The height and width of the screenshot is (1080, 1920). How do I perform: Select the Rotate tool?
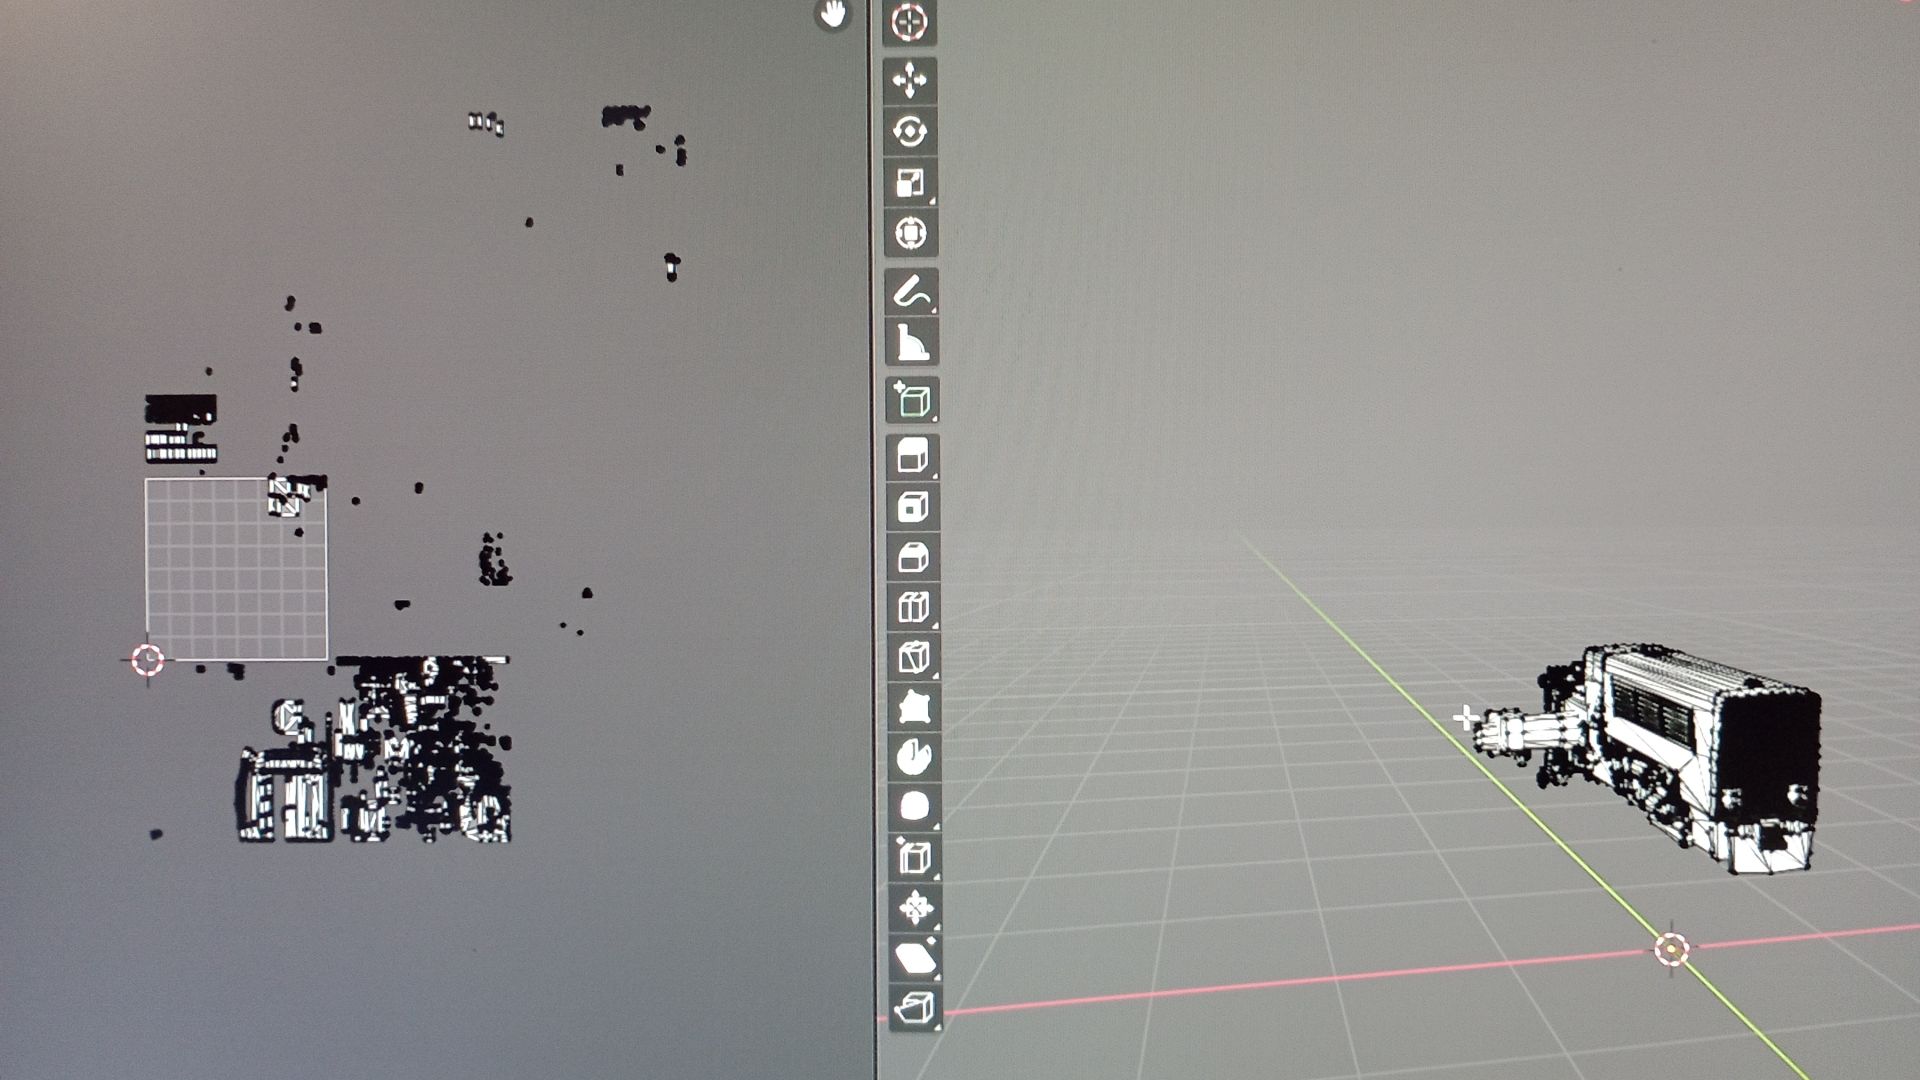[x=909, y=132]
